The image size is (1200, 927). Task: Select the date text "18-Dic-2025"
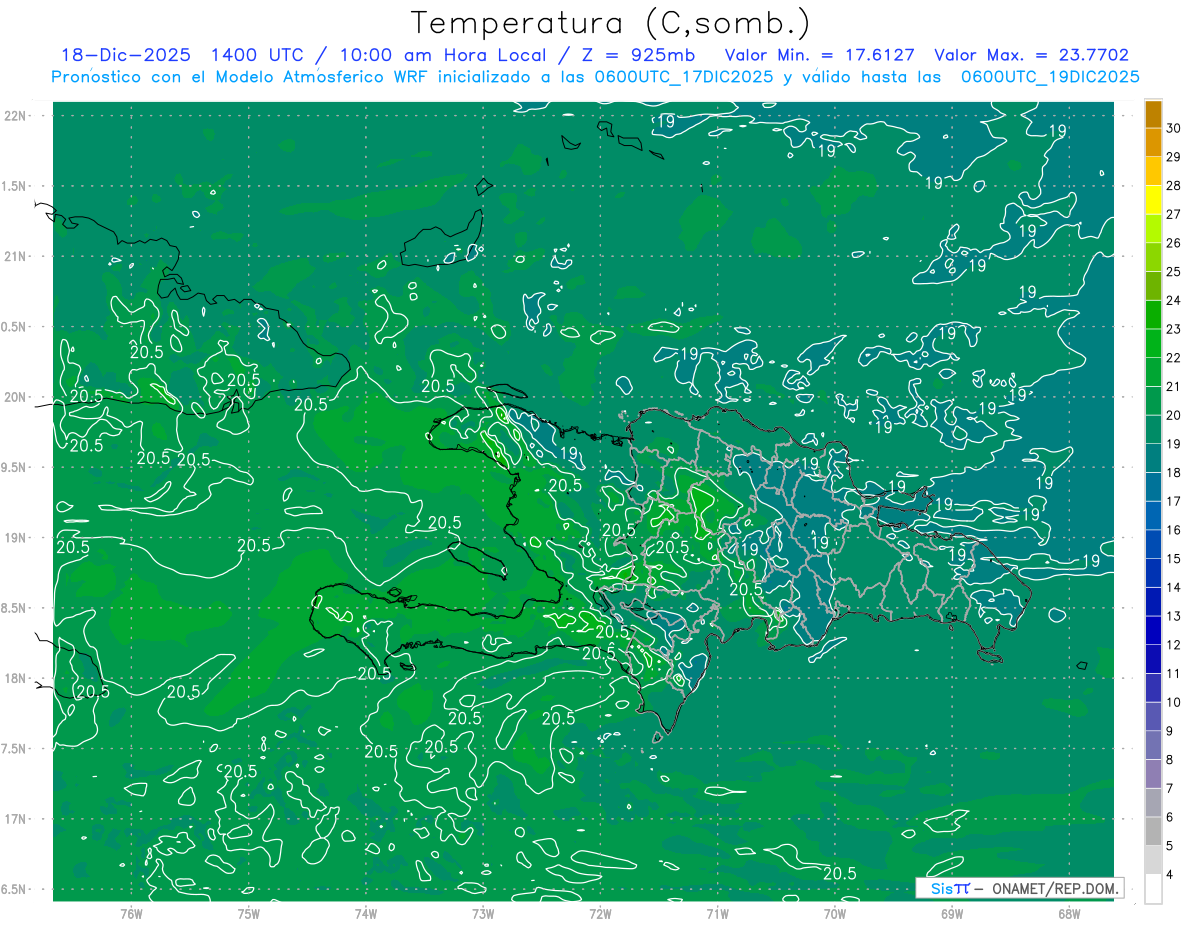(127, 56)
